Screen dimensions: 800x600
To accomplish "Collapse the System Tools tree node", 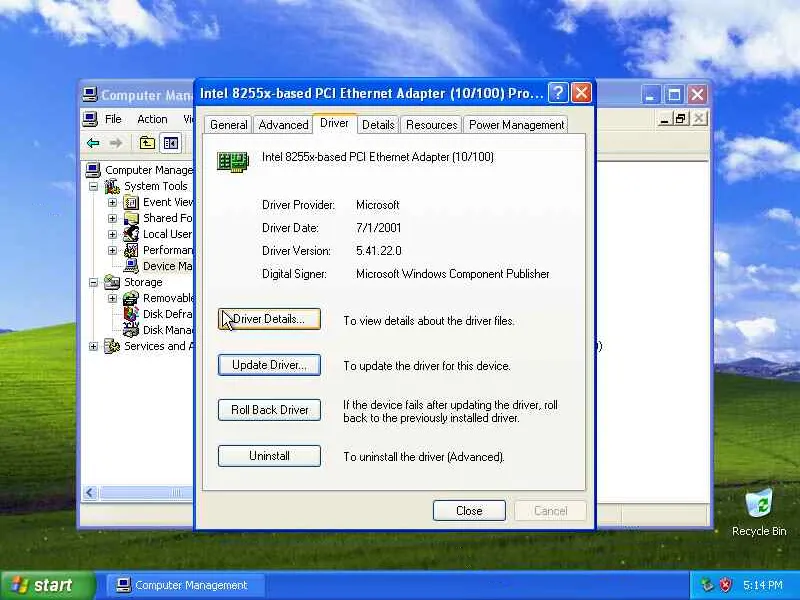I will tap(93, 187).
